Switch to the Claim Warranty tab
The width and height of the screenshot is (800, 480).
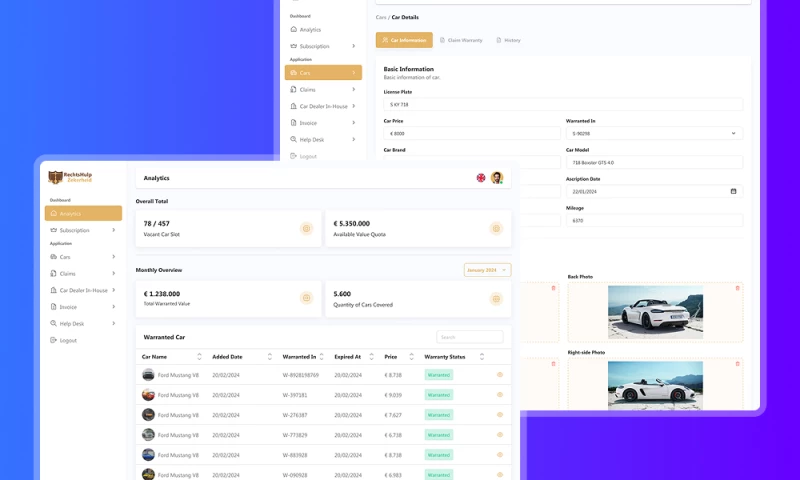pyautogui.click(x=461, y=40)
